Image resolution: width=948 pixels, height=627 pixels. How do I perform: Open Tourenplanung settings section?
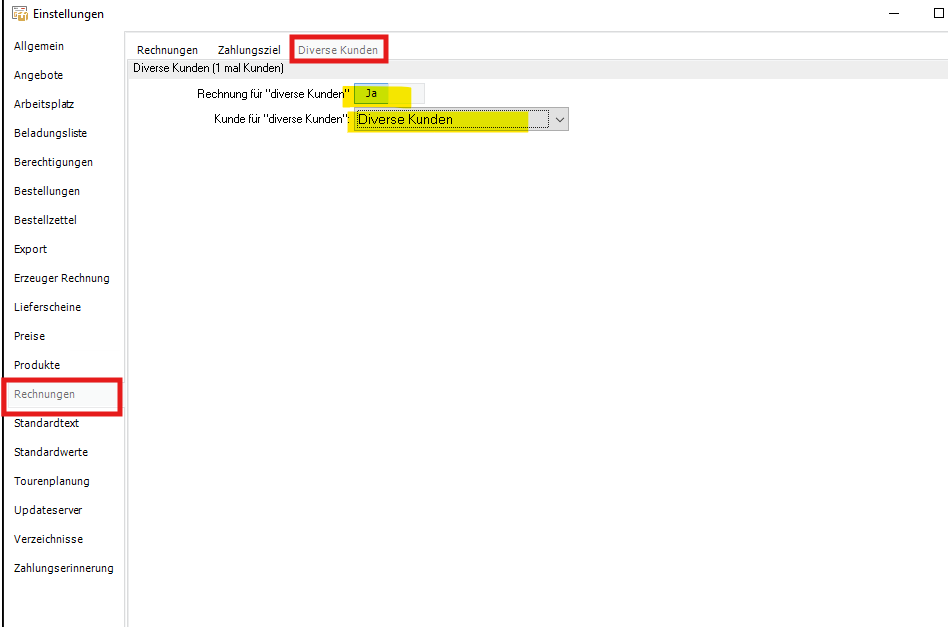pyautogui.click(x=51, y=481)
